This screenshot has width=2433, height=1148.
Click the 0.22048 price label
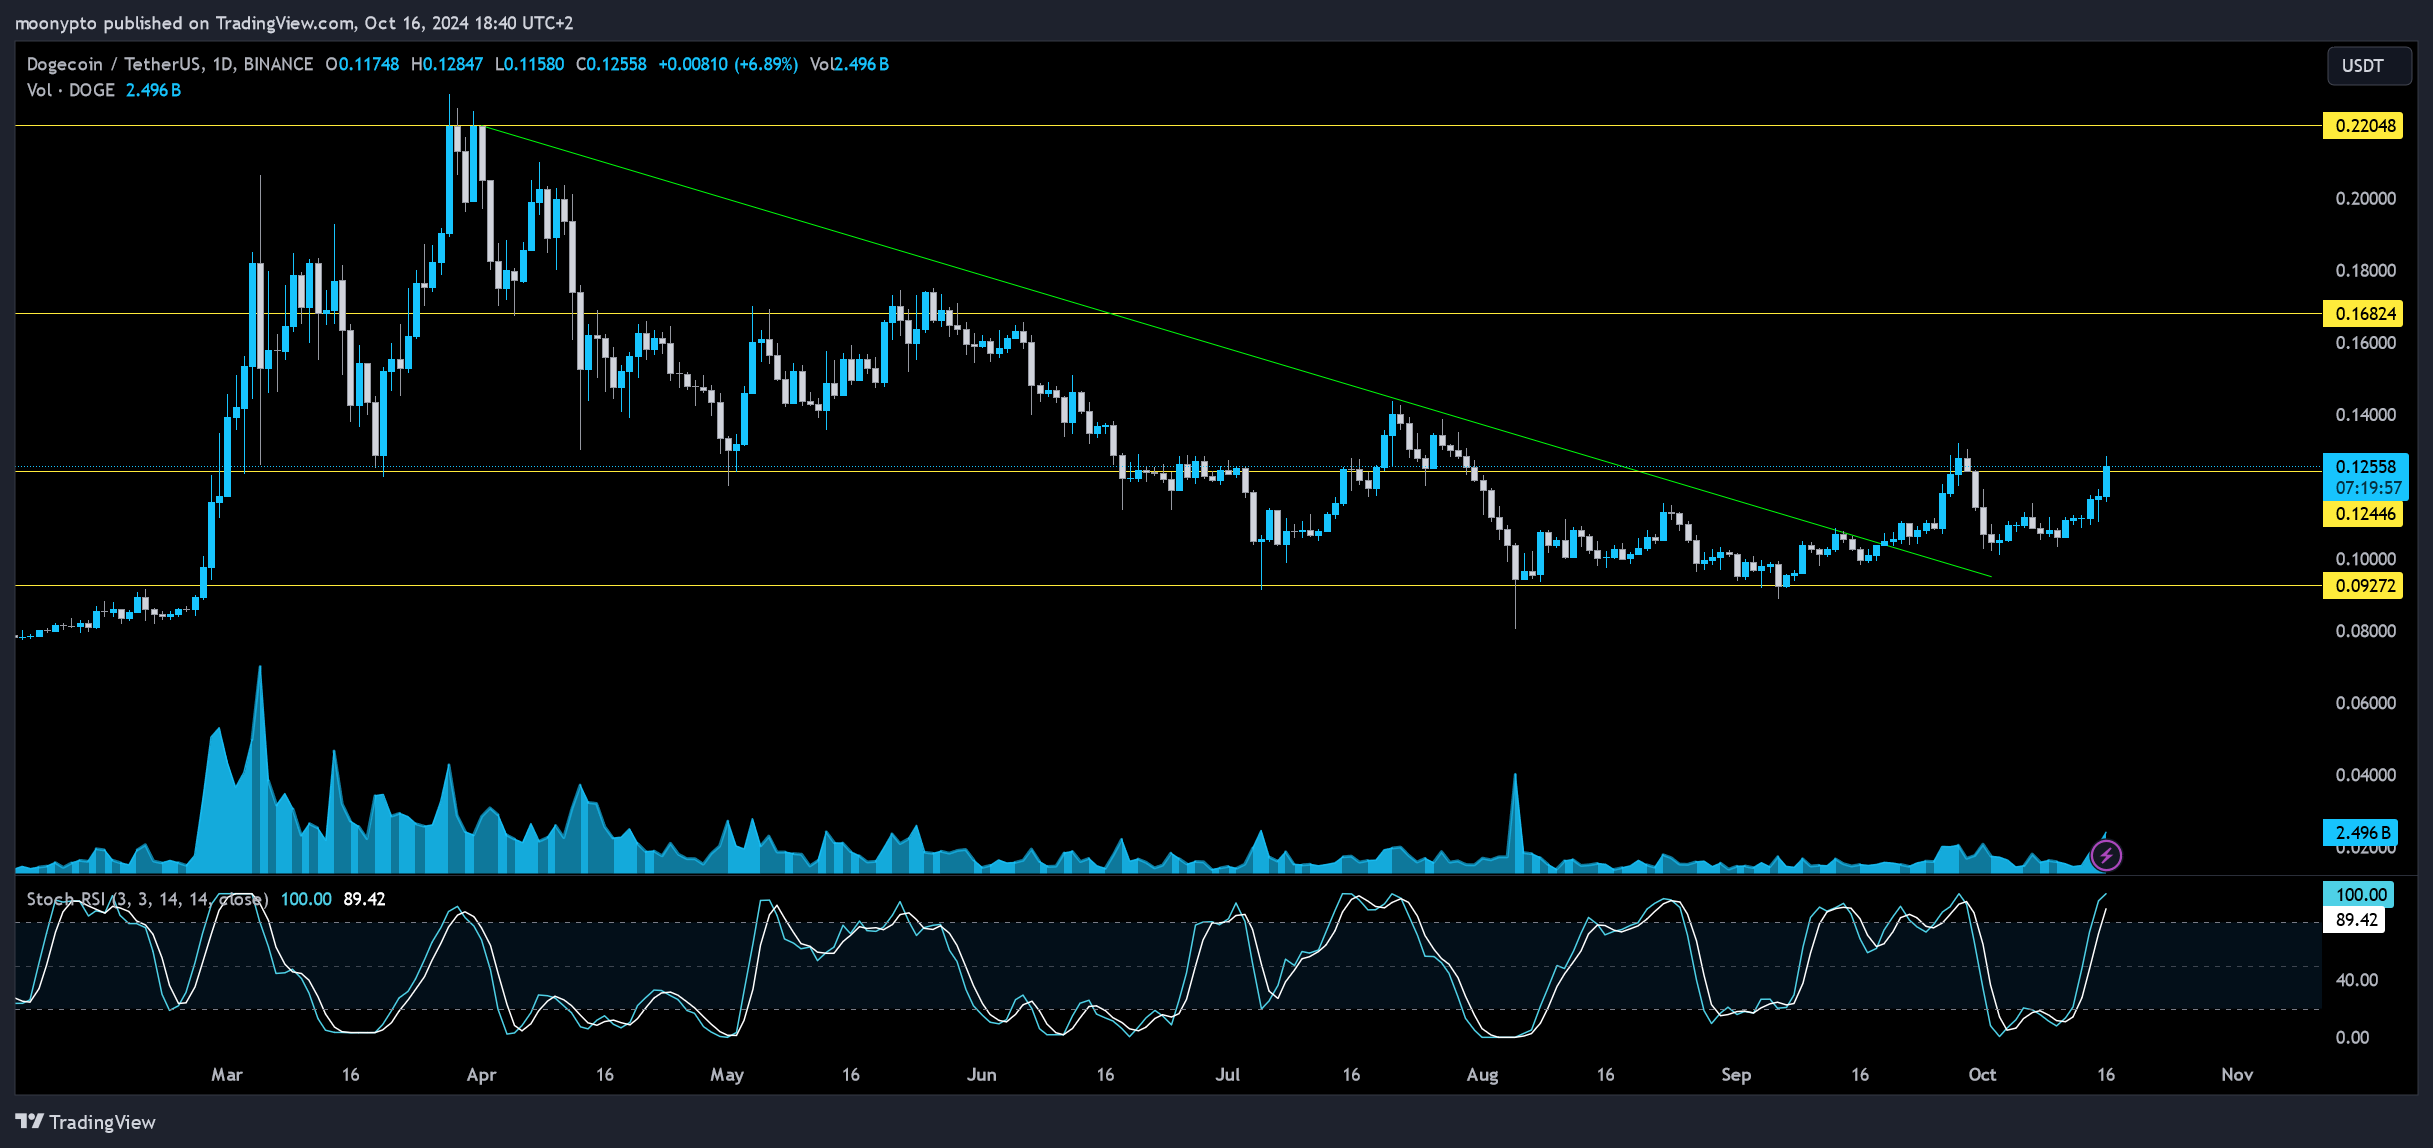click(2363, 126)
